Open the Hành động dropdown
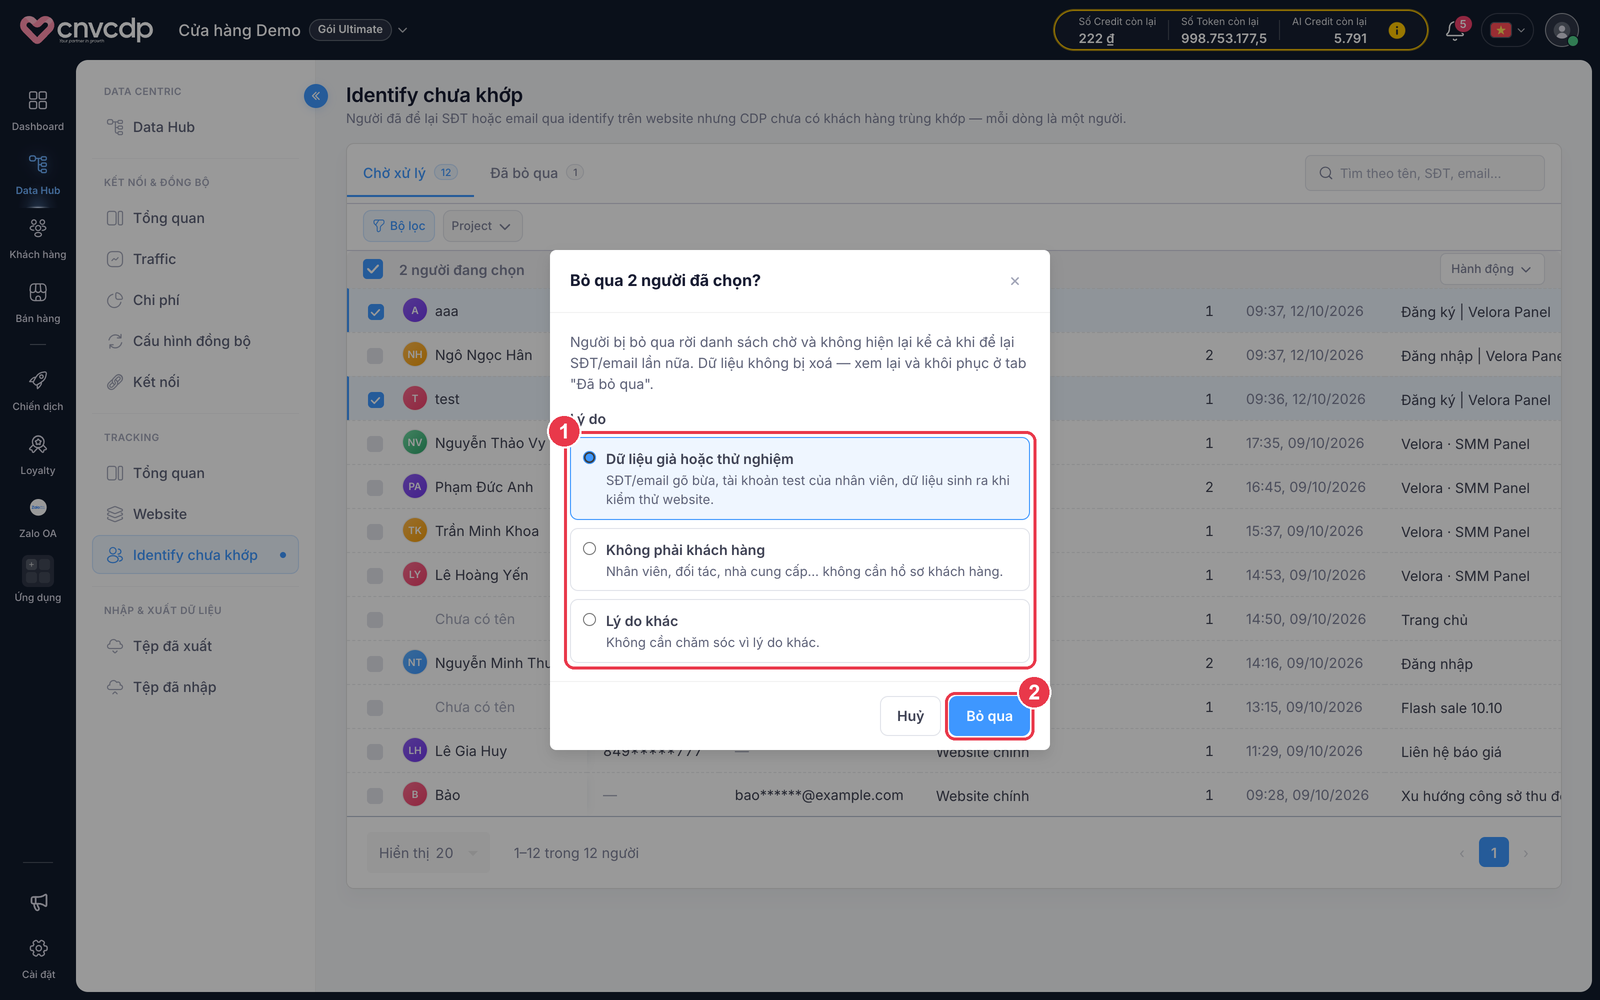This screenshot has width=1600, height=1000. click(1492, 269)
